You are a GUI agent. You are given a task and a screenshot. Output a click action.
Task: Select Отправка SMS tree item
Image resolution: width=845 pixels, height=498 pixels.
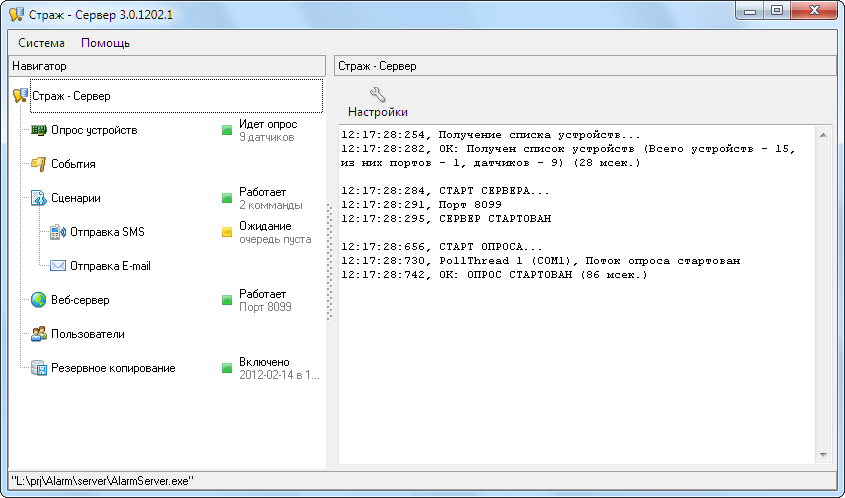tap(107, 232)
